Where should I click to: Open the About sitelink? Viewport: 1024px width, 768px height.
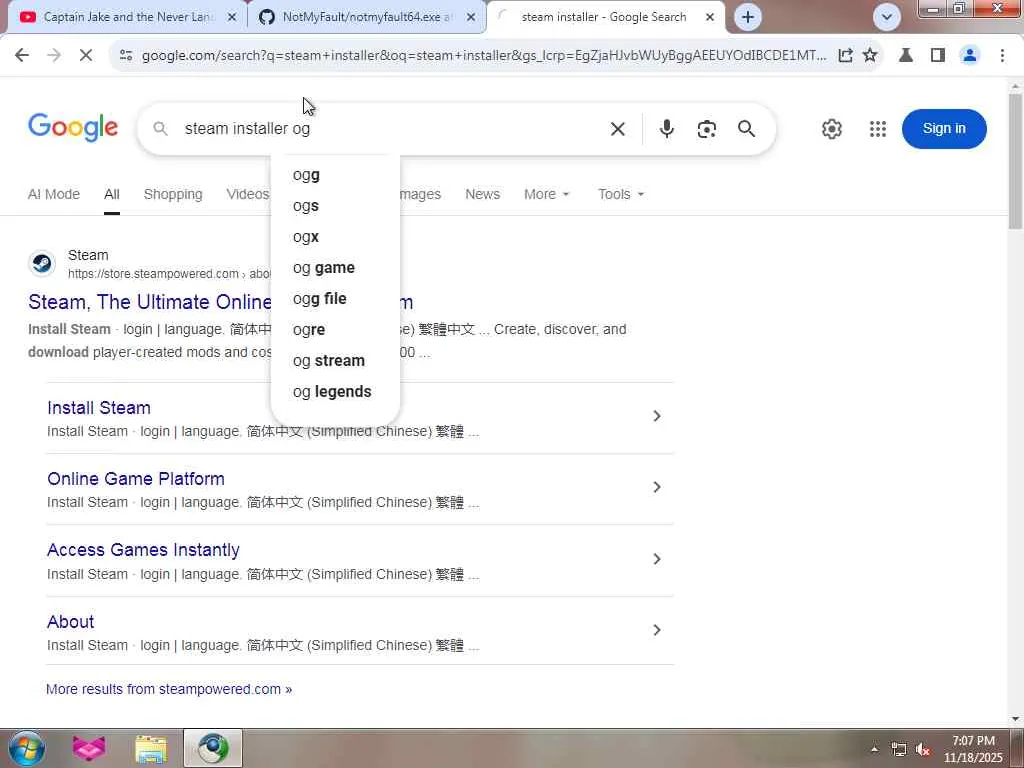point(71,622)
